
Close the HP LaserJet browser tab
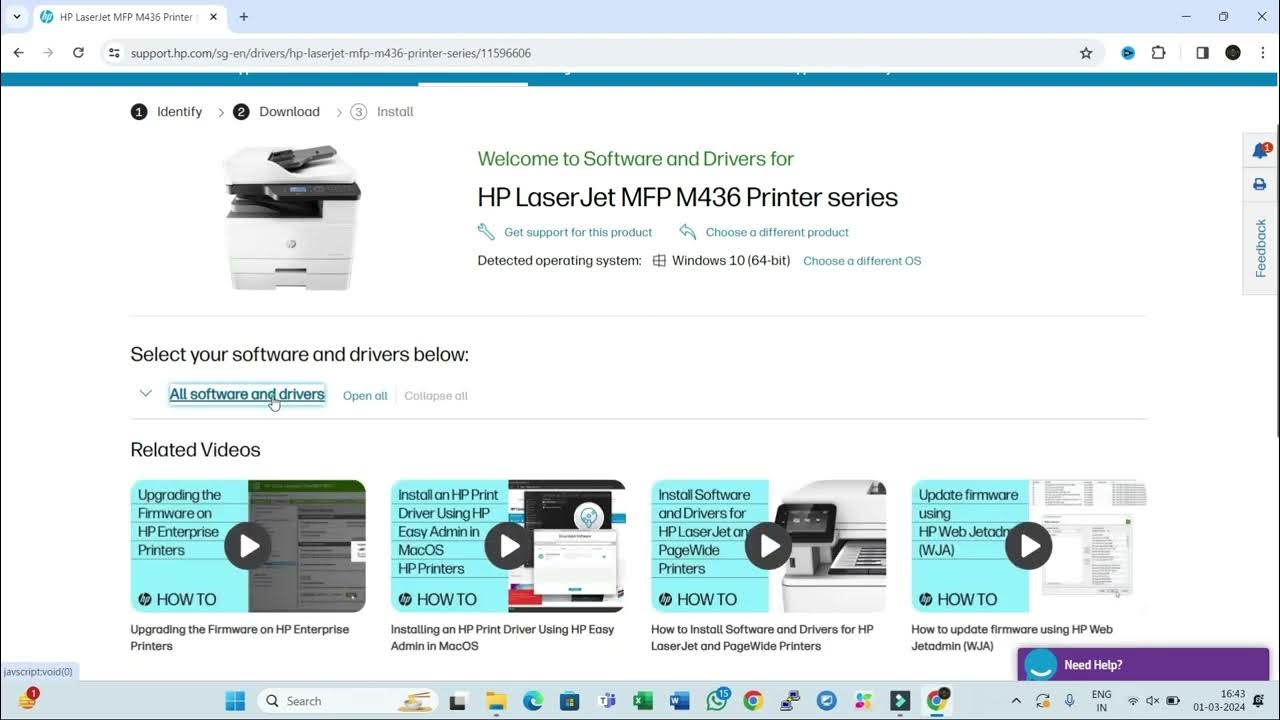pyautogui.click(x=211, y=17)
